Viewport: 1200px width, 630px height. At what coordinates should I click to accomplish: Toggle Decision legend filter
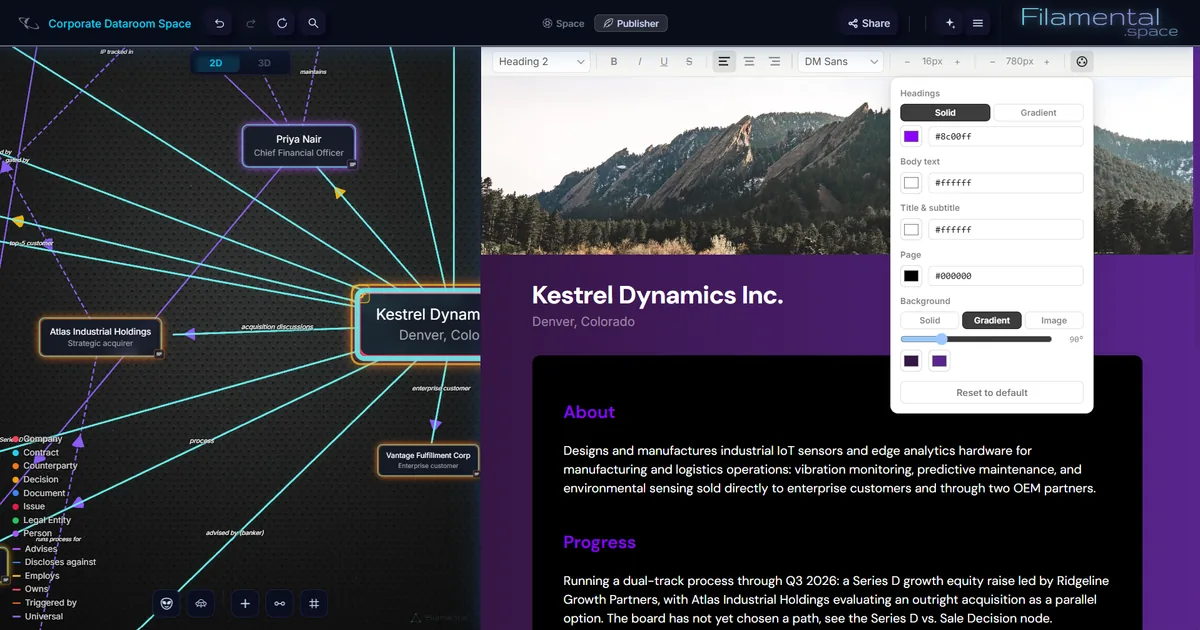point(35,480)
